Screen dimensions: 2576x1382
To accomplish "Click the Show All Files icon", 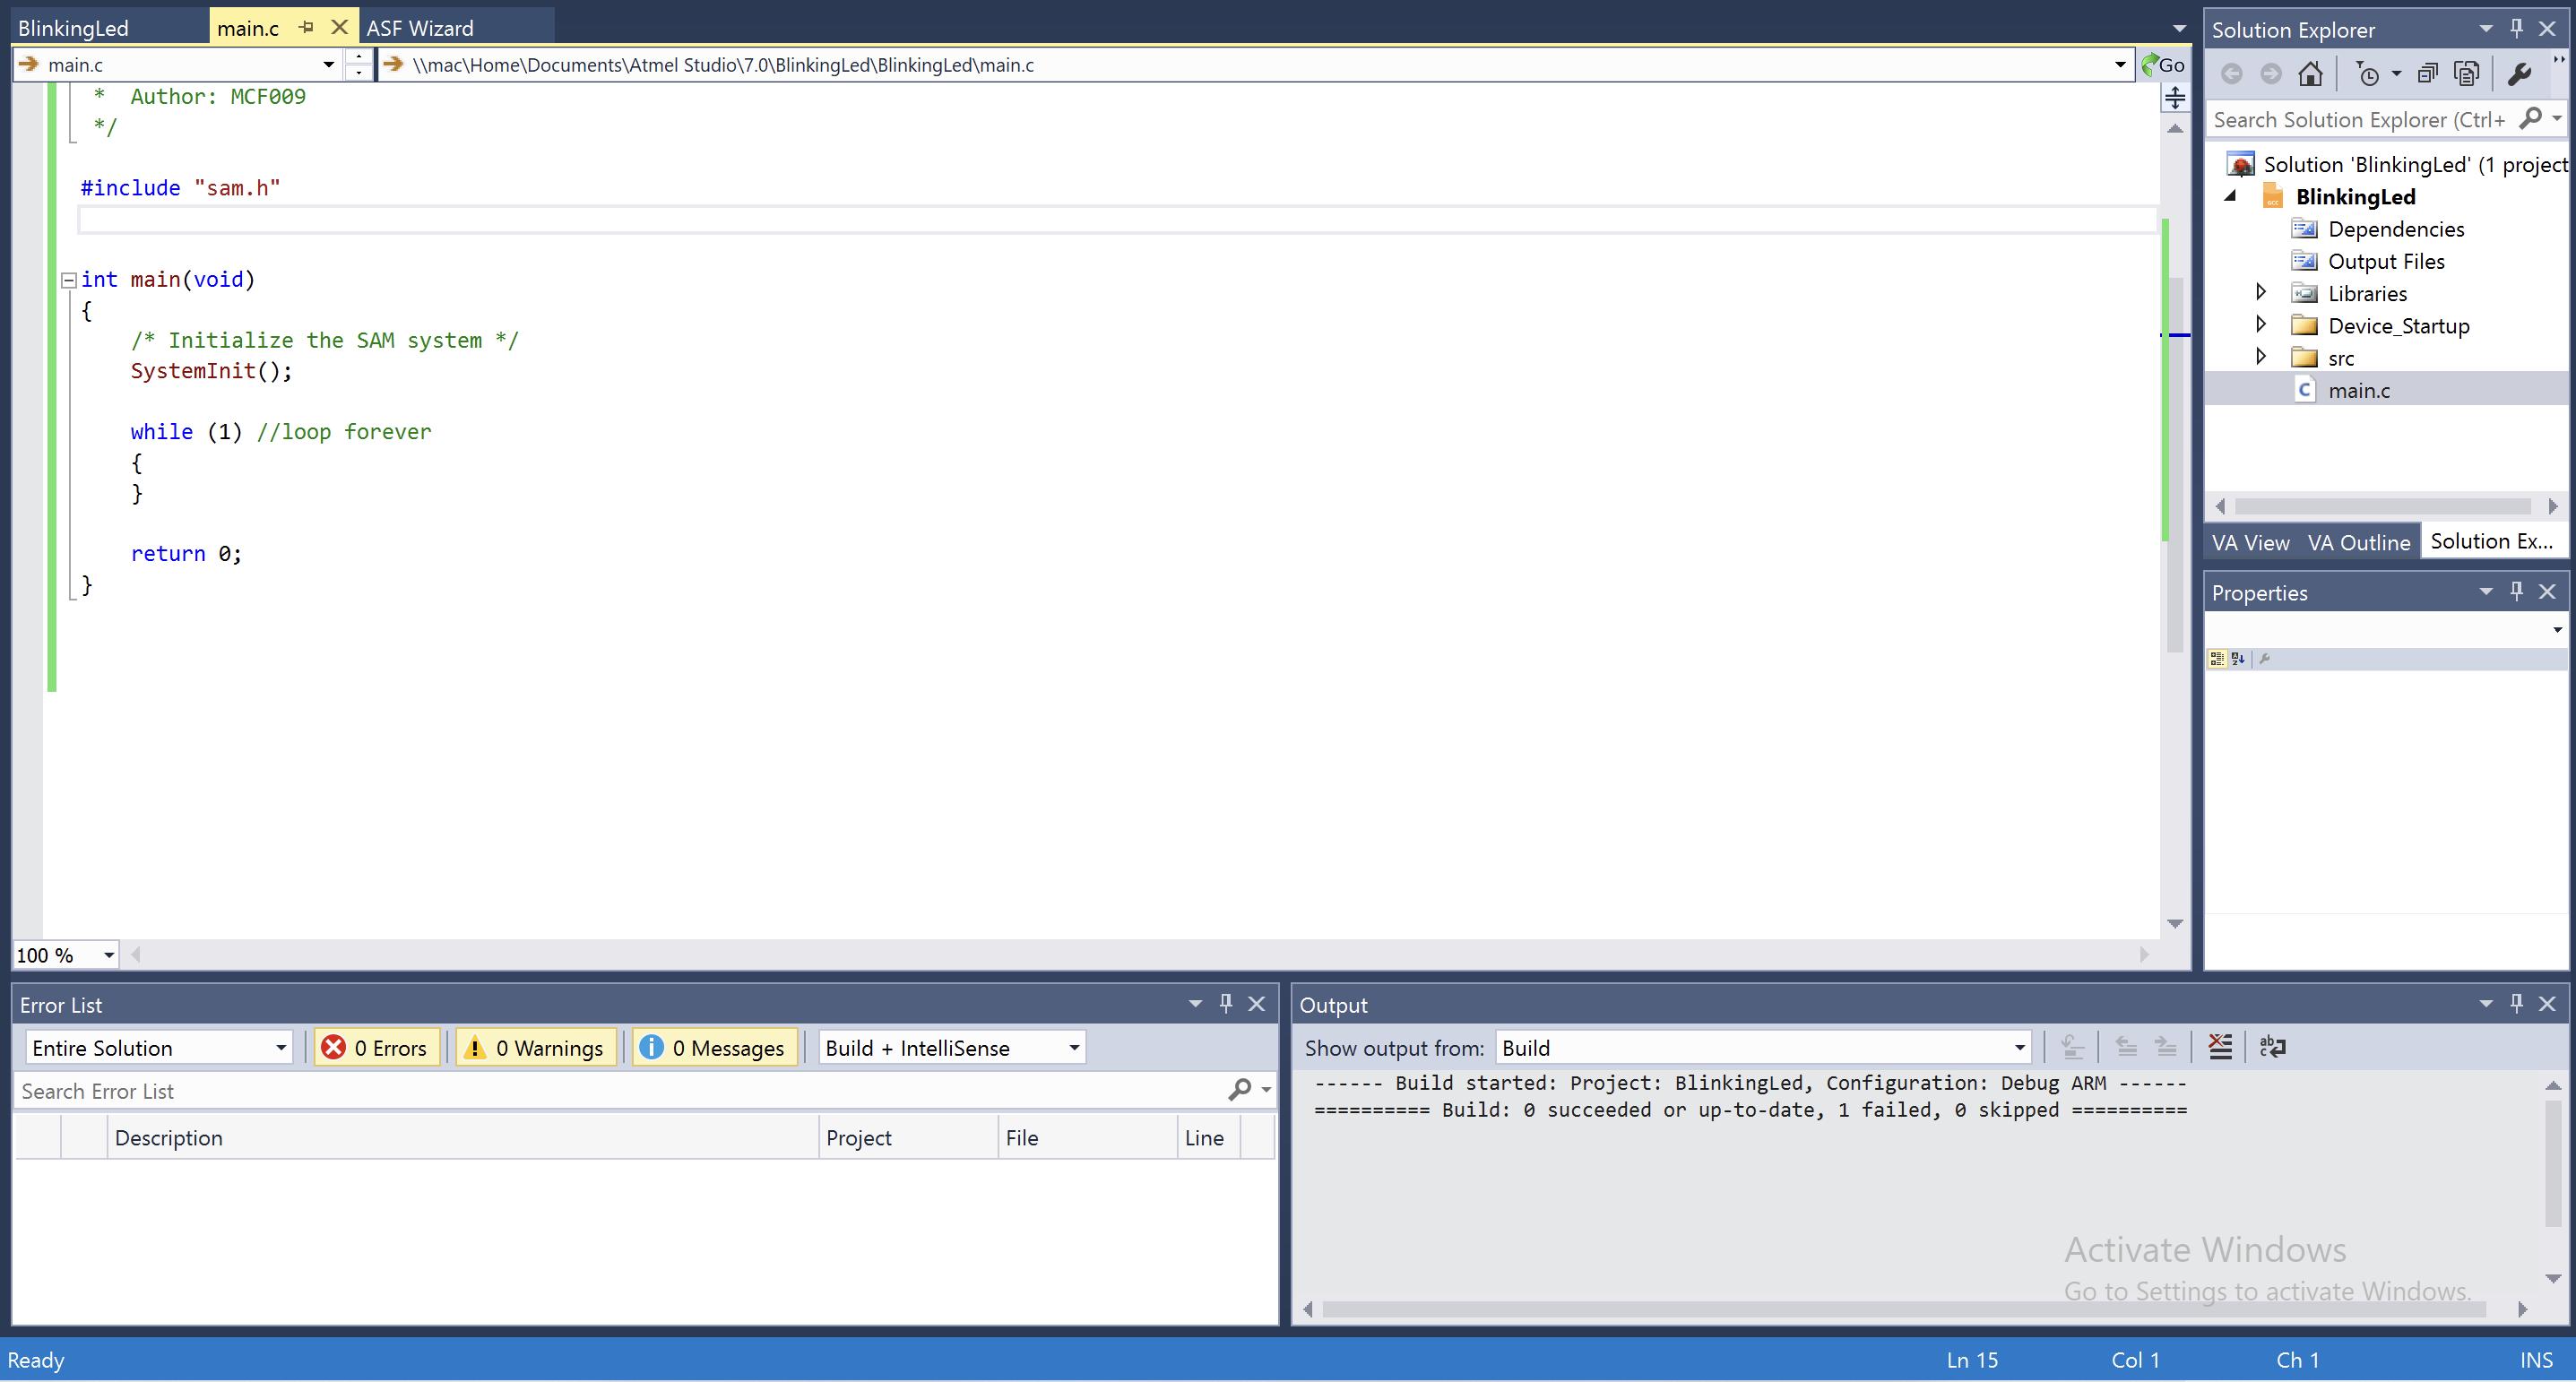I will click(2467, 73).
